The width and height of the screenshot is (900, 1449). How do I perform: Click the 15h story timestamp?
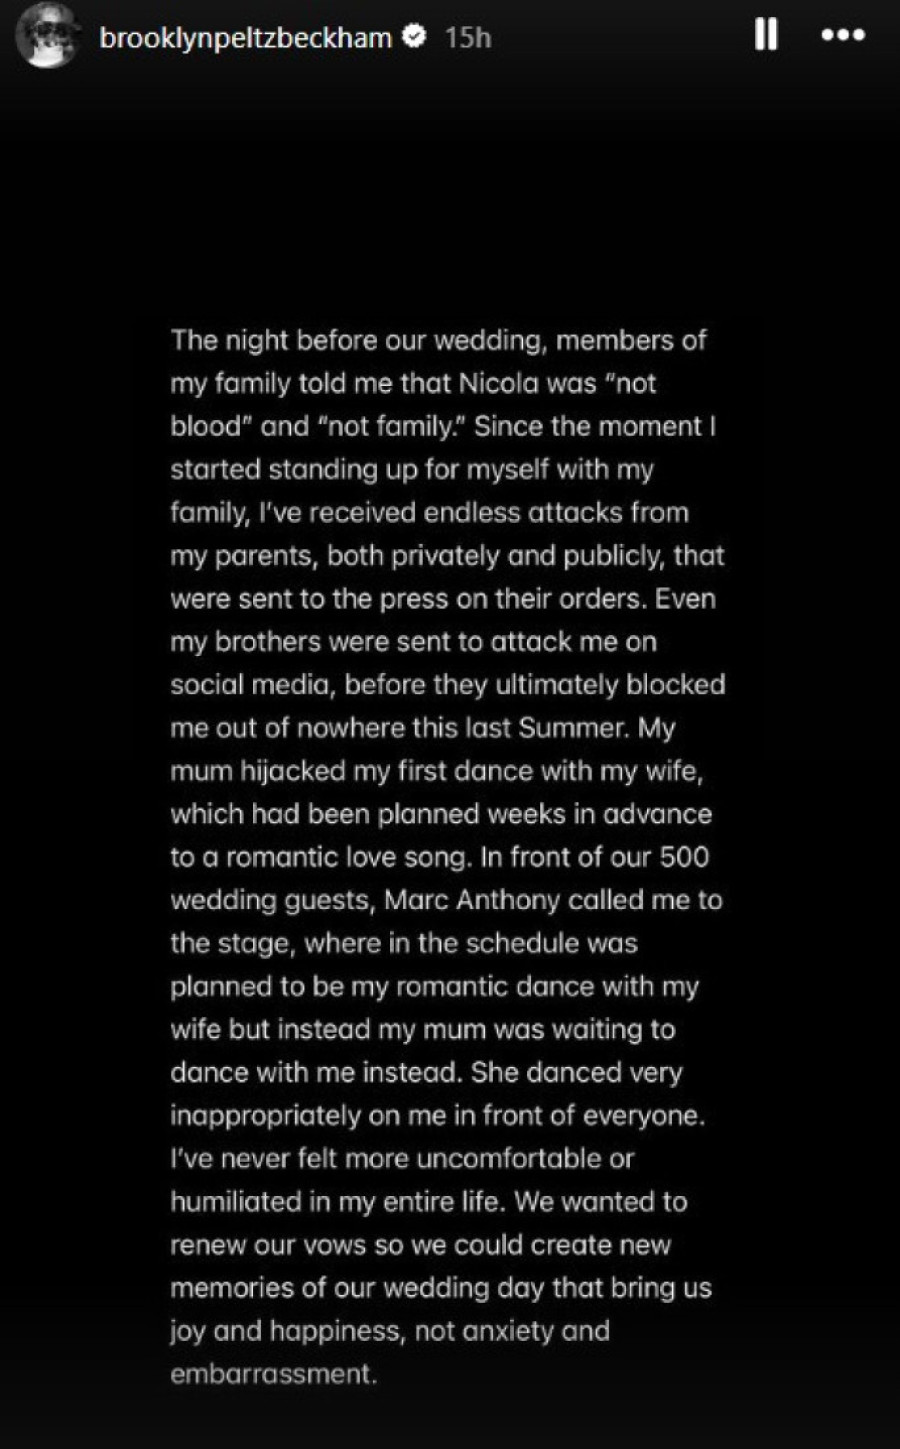(468, 38)
